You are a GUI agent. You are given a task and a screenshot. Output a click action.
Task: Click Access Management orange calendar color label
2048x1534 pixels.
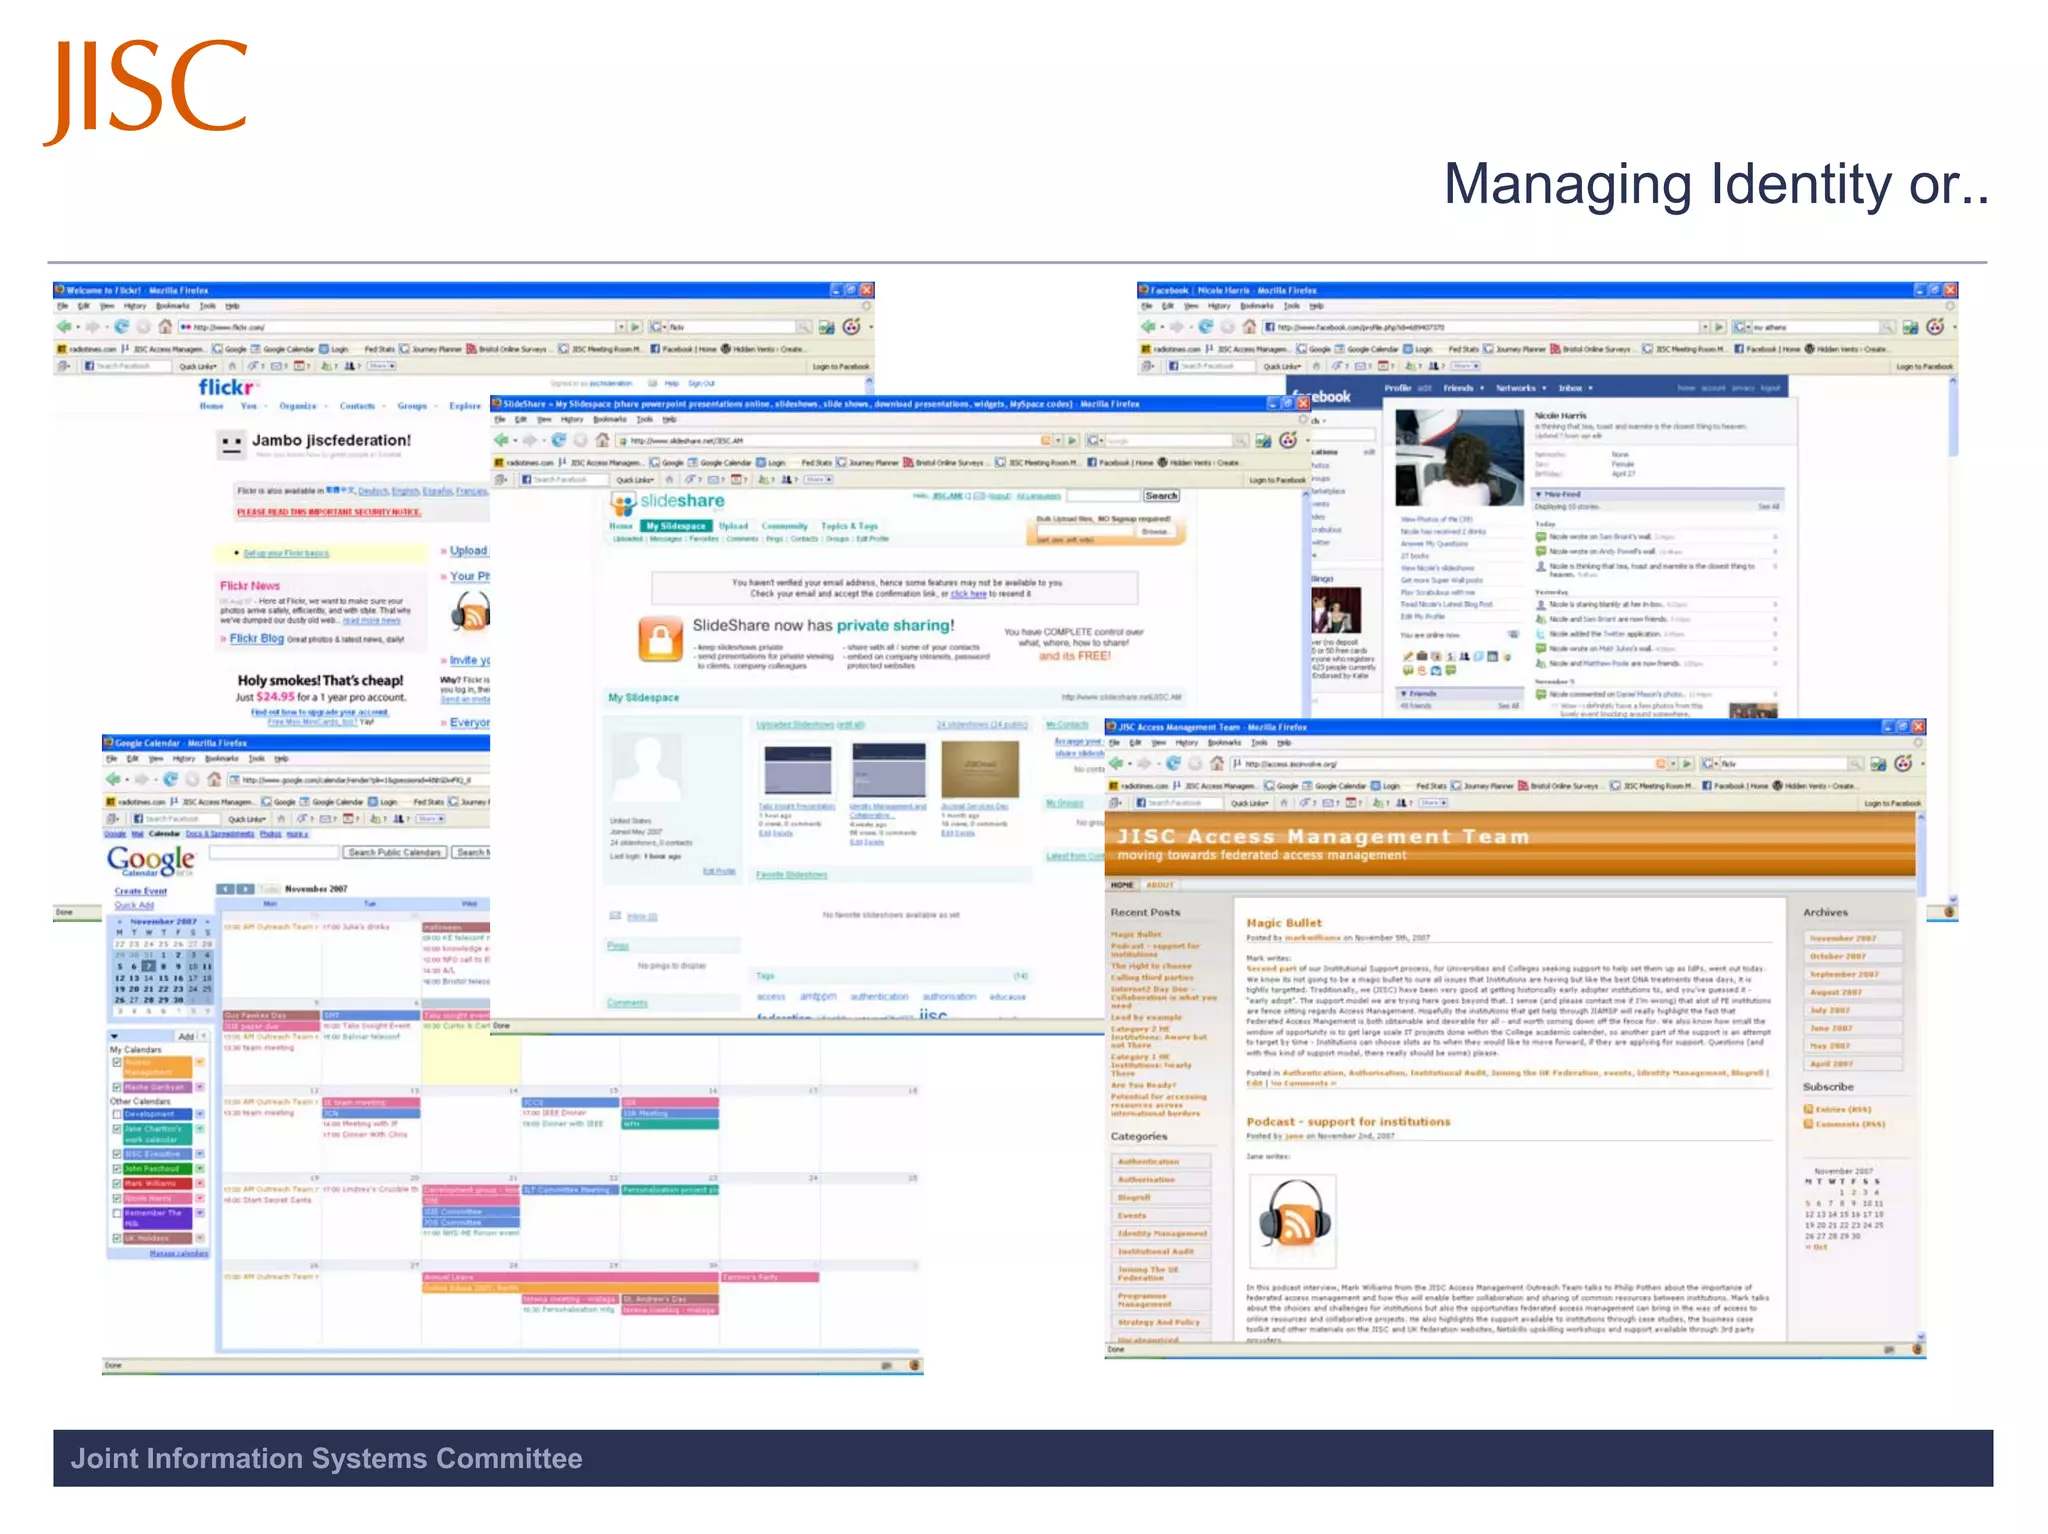pyautogui.click(x=157, y=1067)
